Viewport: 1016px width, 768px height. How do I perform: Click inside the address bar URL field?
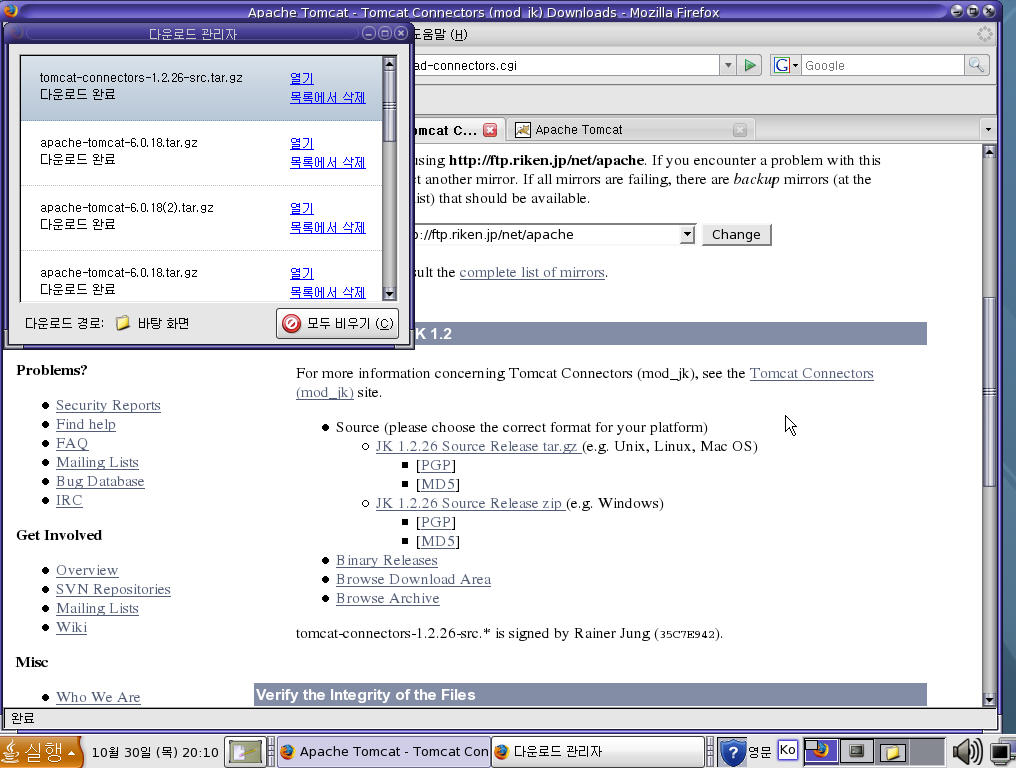pyautogui.click(x=565, y=65)
